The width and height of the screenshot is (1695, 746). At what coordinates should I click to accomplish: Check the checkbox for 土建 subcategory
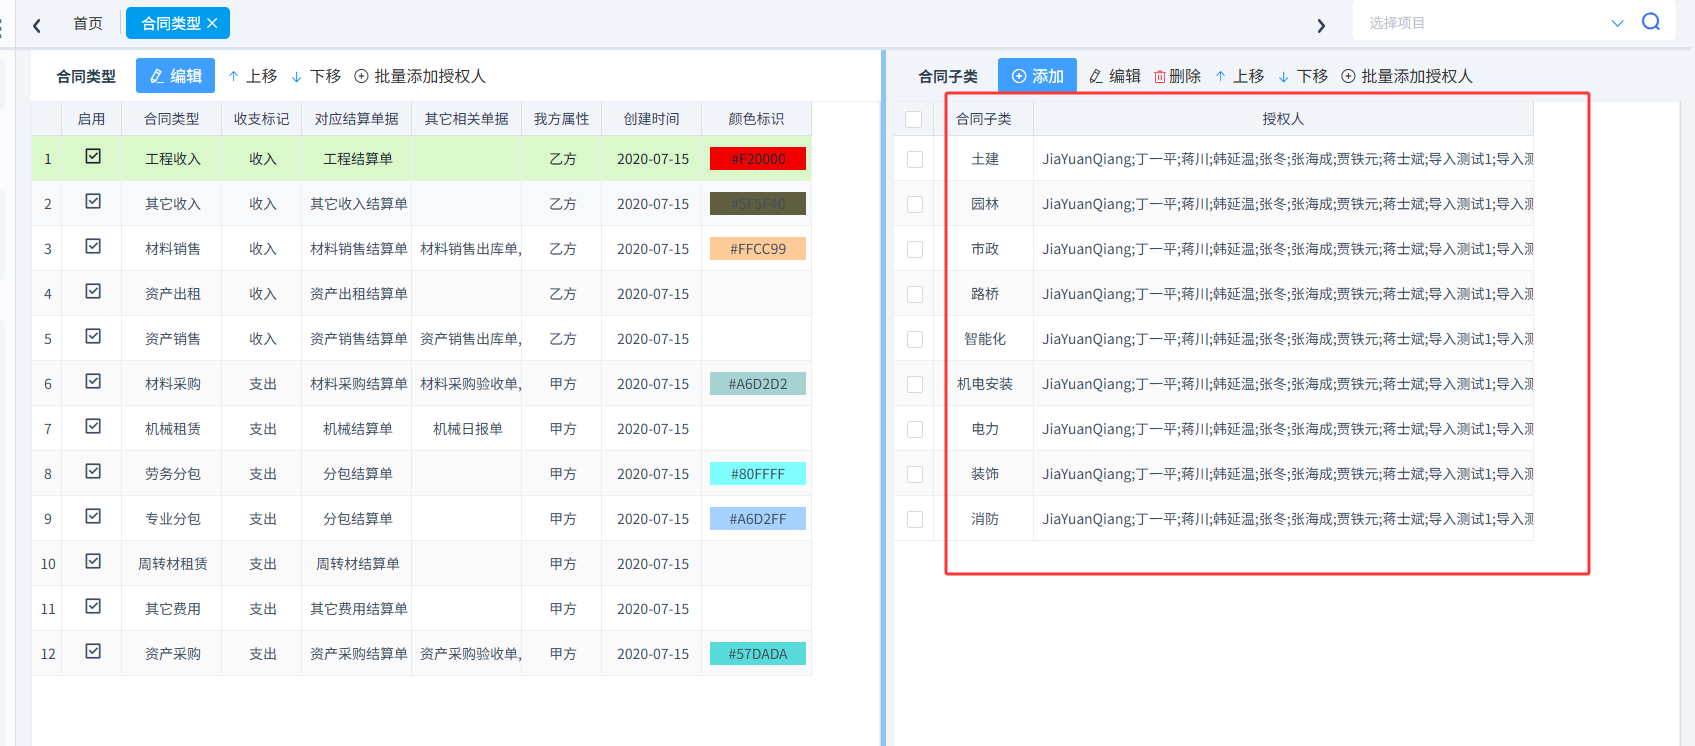pyautogui.click(x=914, y=159)
